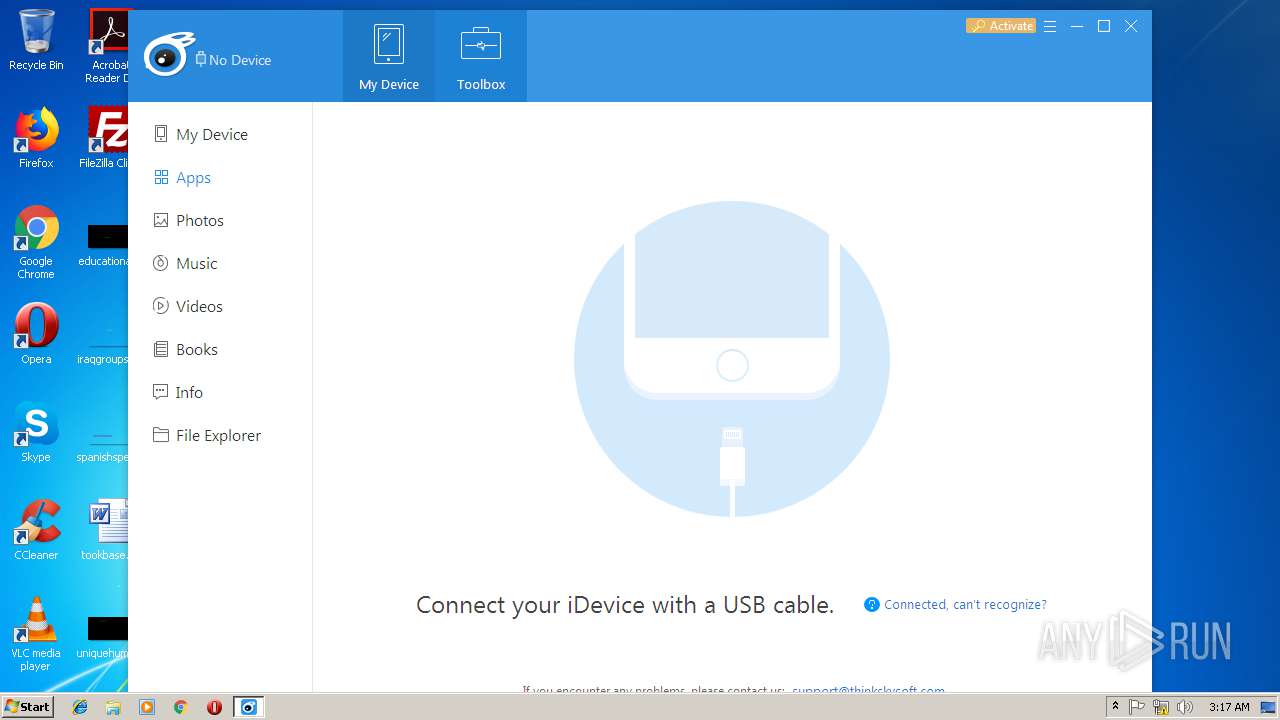
Task: Switch to the Toolbox tab
Action: coord(481,57)
